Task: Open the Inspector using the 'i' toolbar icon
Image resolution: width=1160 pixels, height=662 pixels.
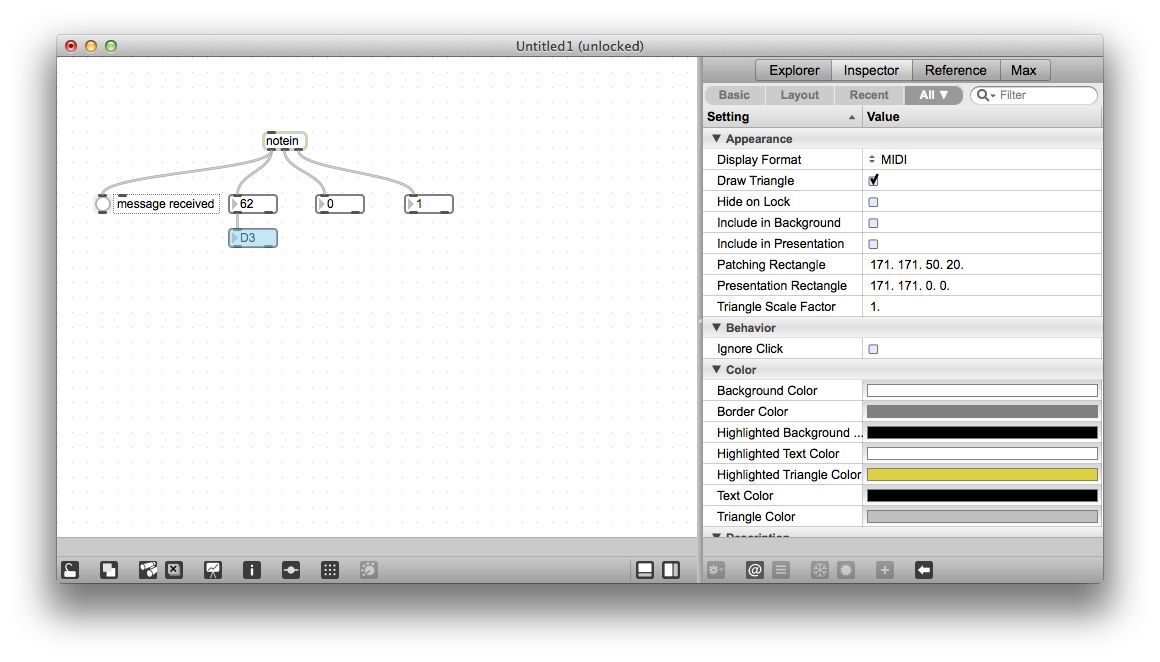Action: click(x=251, y=569)
